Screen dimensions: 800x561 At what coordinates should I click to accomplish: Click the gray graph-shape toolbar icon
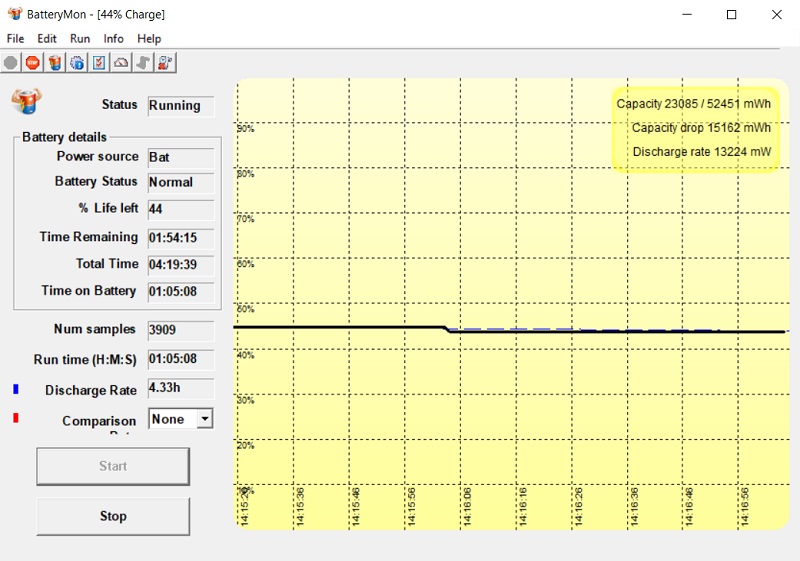coord(143,62)
